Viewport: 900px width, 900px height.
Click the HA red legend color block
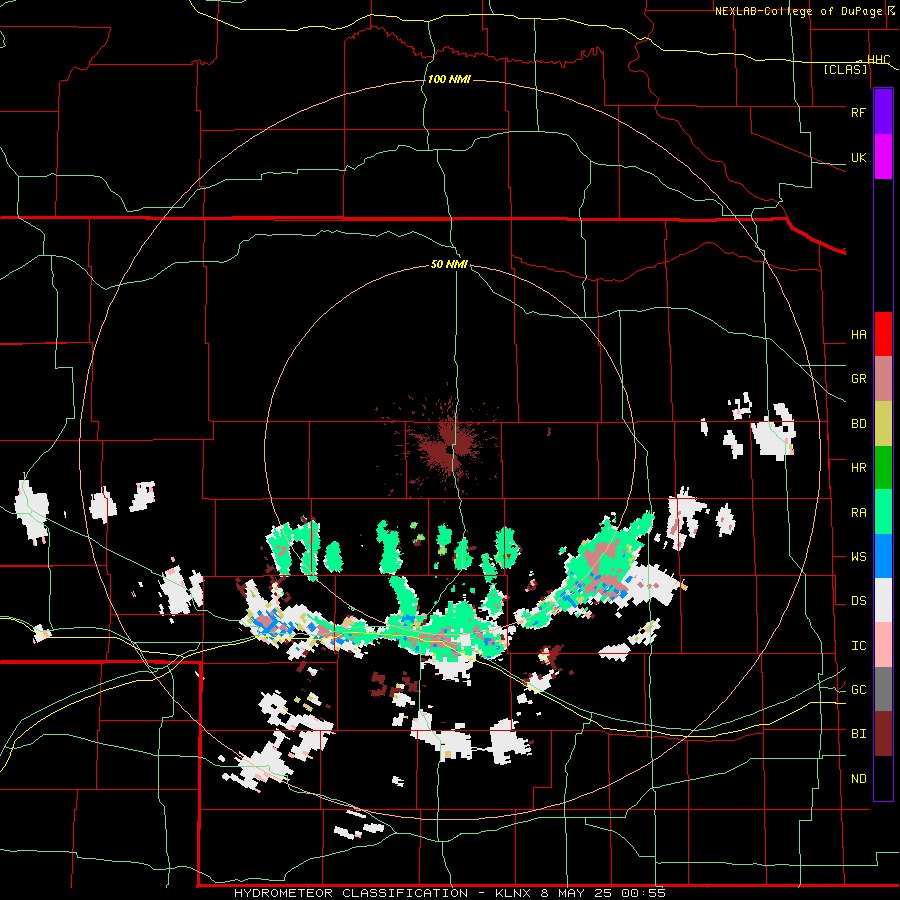(883, 334)
